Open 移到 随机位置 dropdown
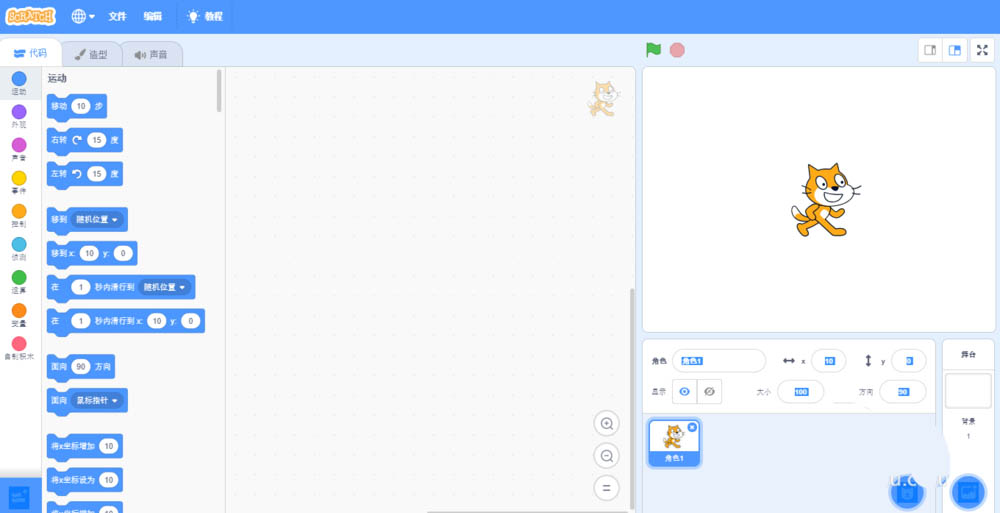Viewport: 1000px width, 513px height. click(x=98, y=219)
